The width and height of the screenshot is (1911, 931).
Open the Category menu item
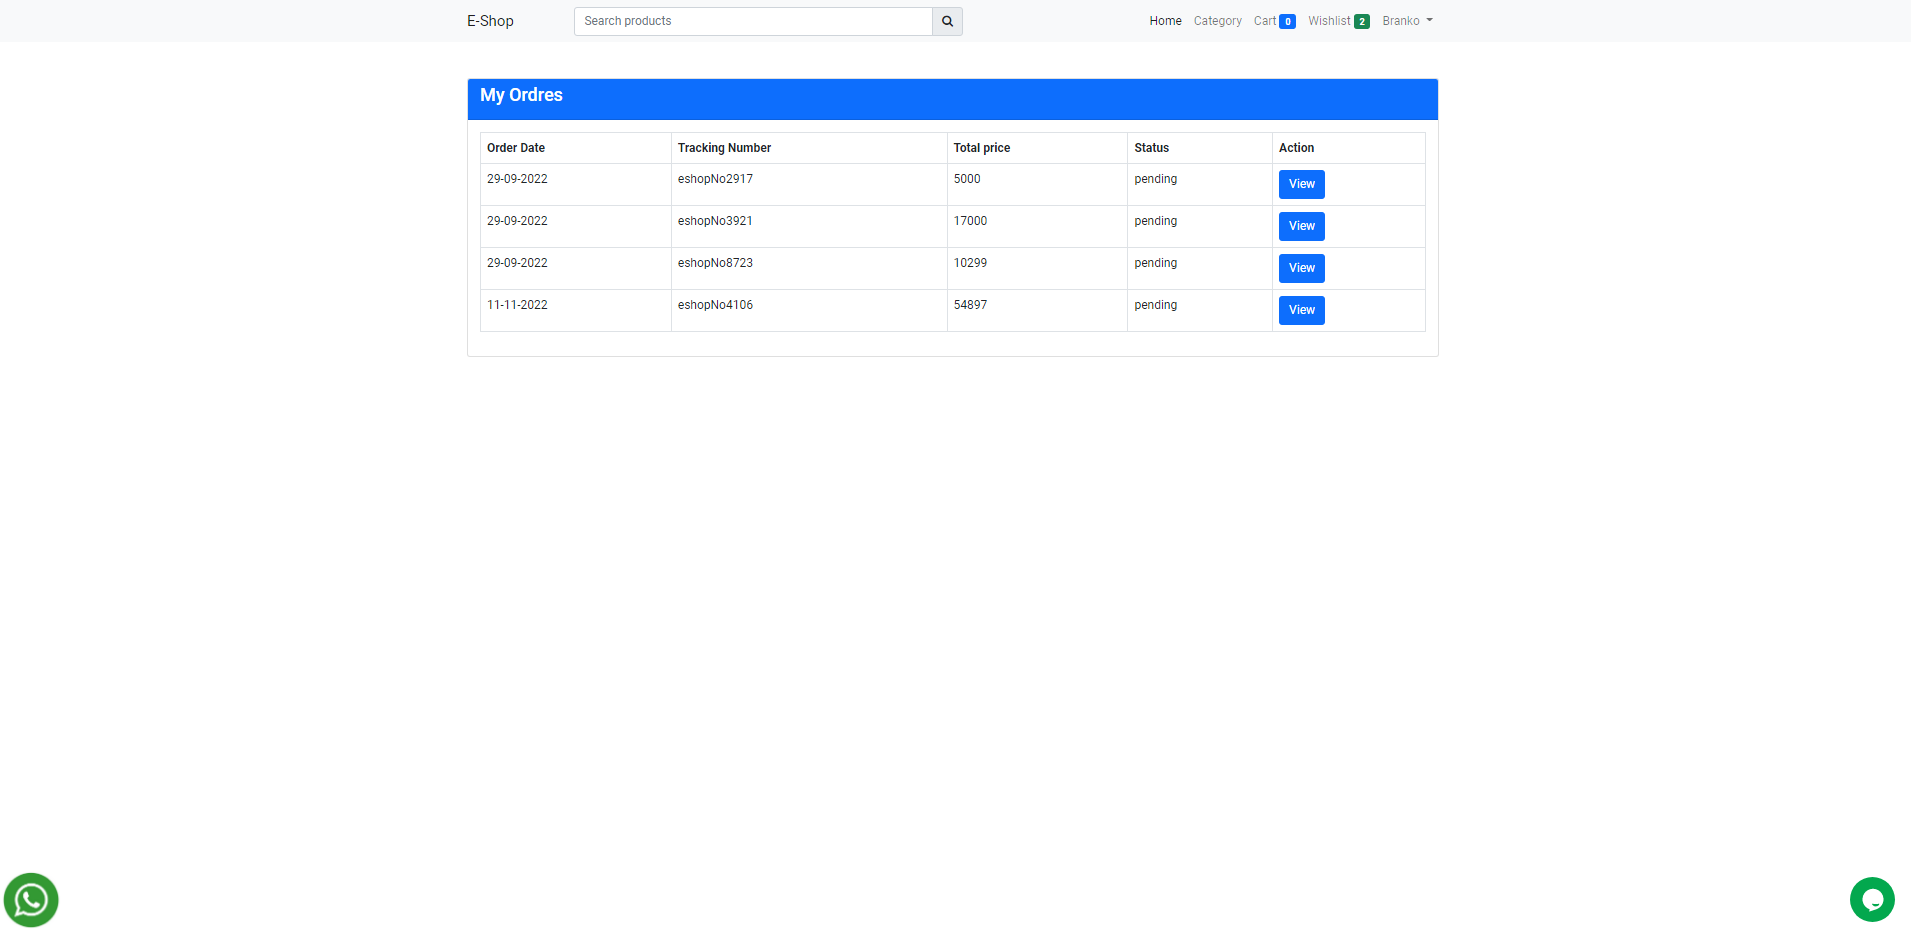(1217, 20)
